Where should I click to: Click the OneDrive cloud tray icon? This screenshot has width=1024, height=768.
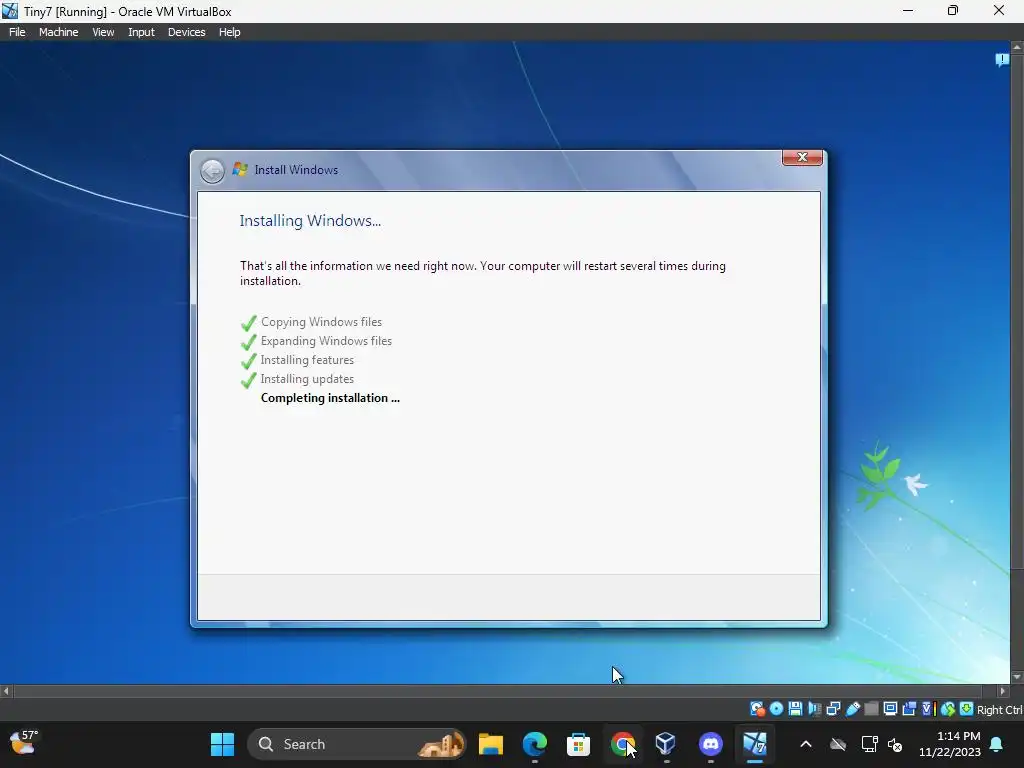838,744
